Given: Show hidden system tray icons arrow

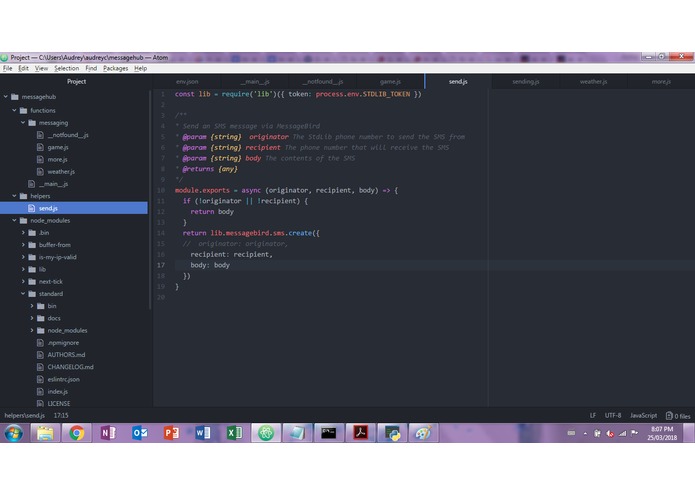Looking at the screenshot, I should (x=585, y=434).
